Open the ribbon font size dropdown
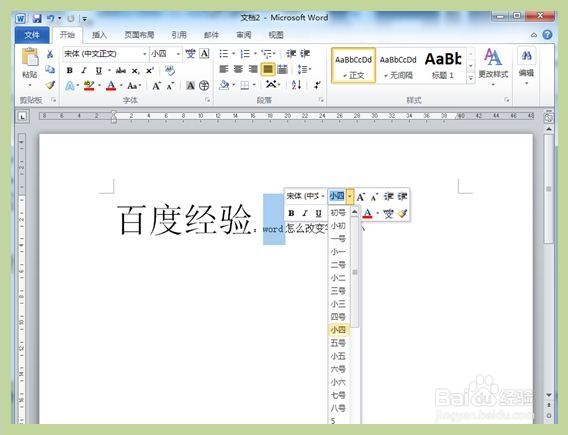568x435 pixels. click(178, 54)
